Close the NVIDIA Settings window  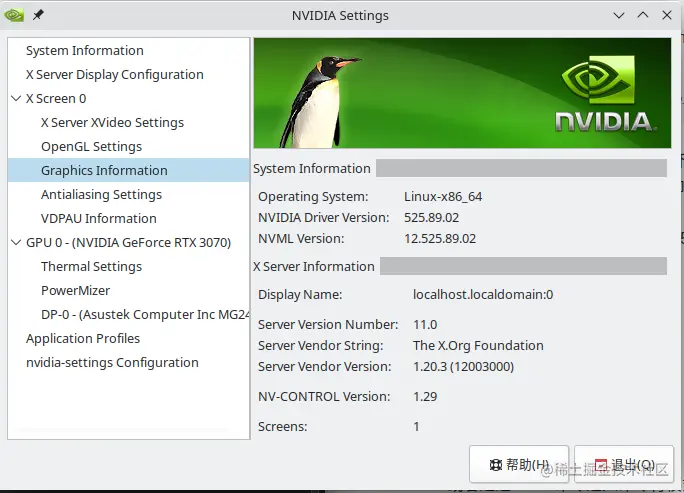tap(667, 15)
